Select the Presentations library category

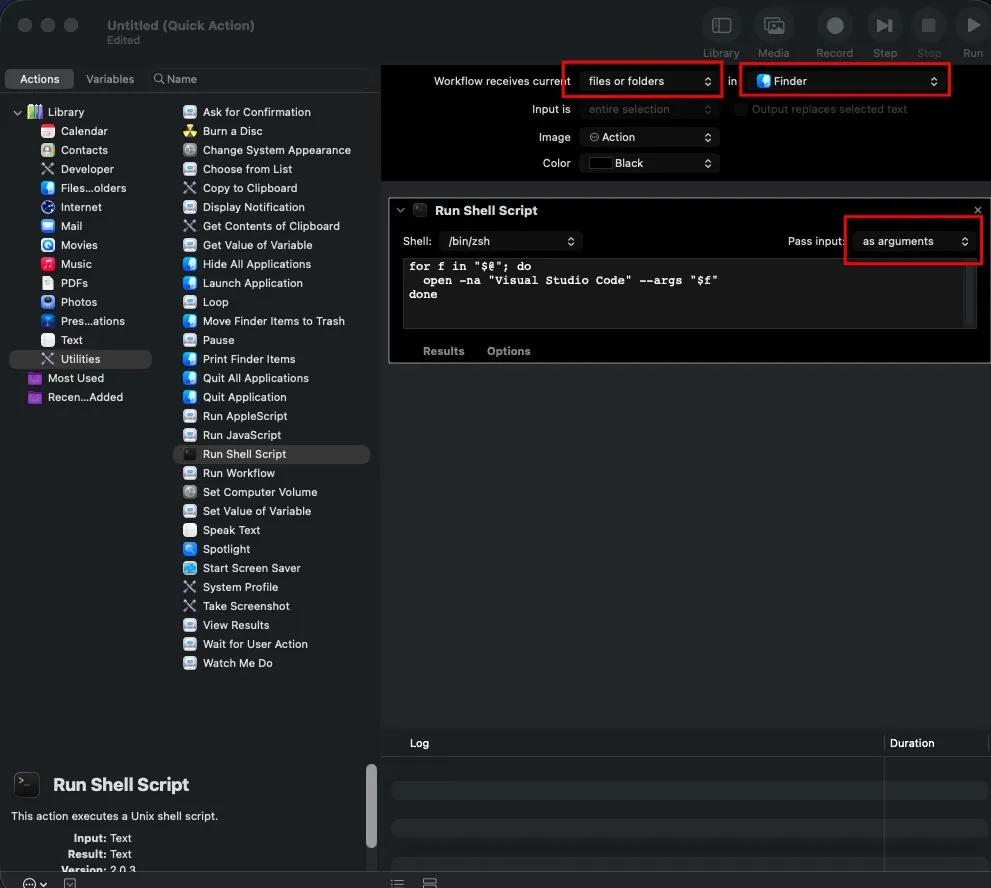tap(92, 320)
